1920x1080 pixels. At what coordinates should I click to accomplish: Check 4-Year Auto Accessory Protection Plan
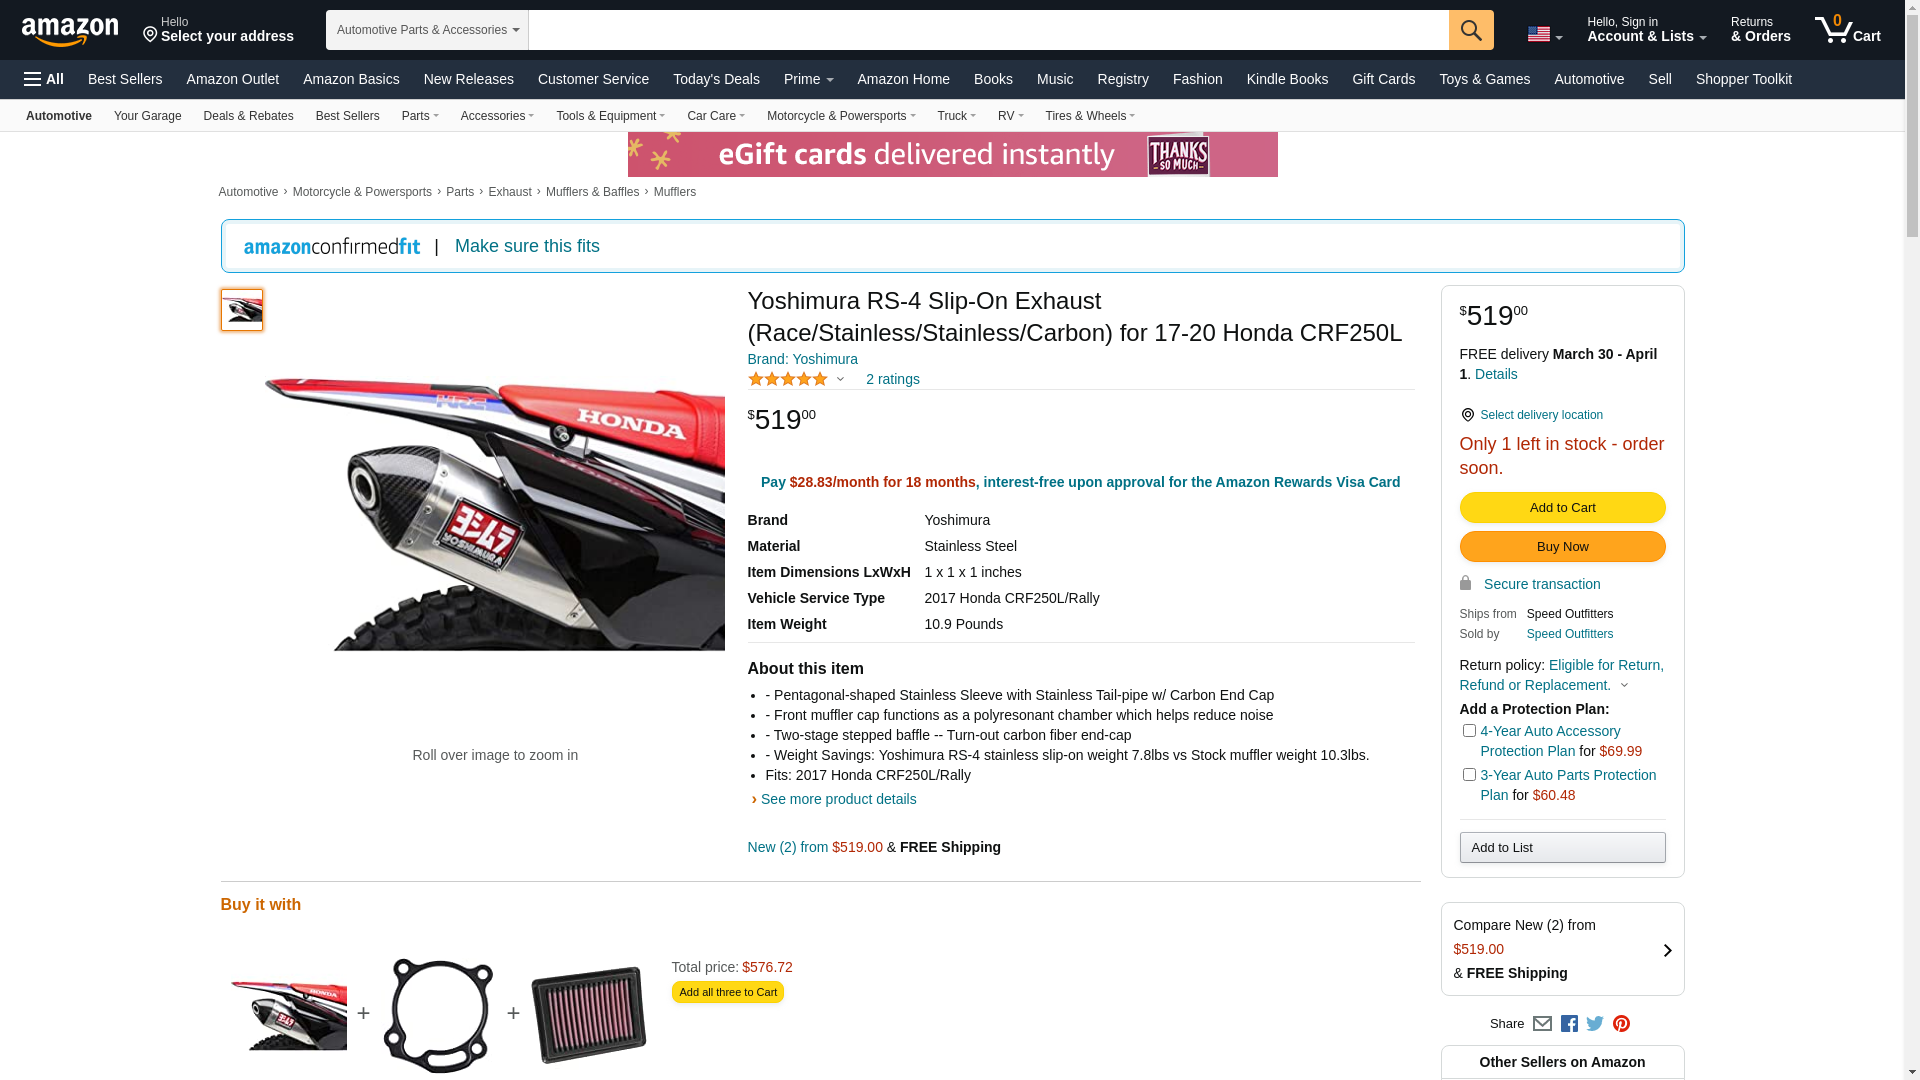1469,731
